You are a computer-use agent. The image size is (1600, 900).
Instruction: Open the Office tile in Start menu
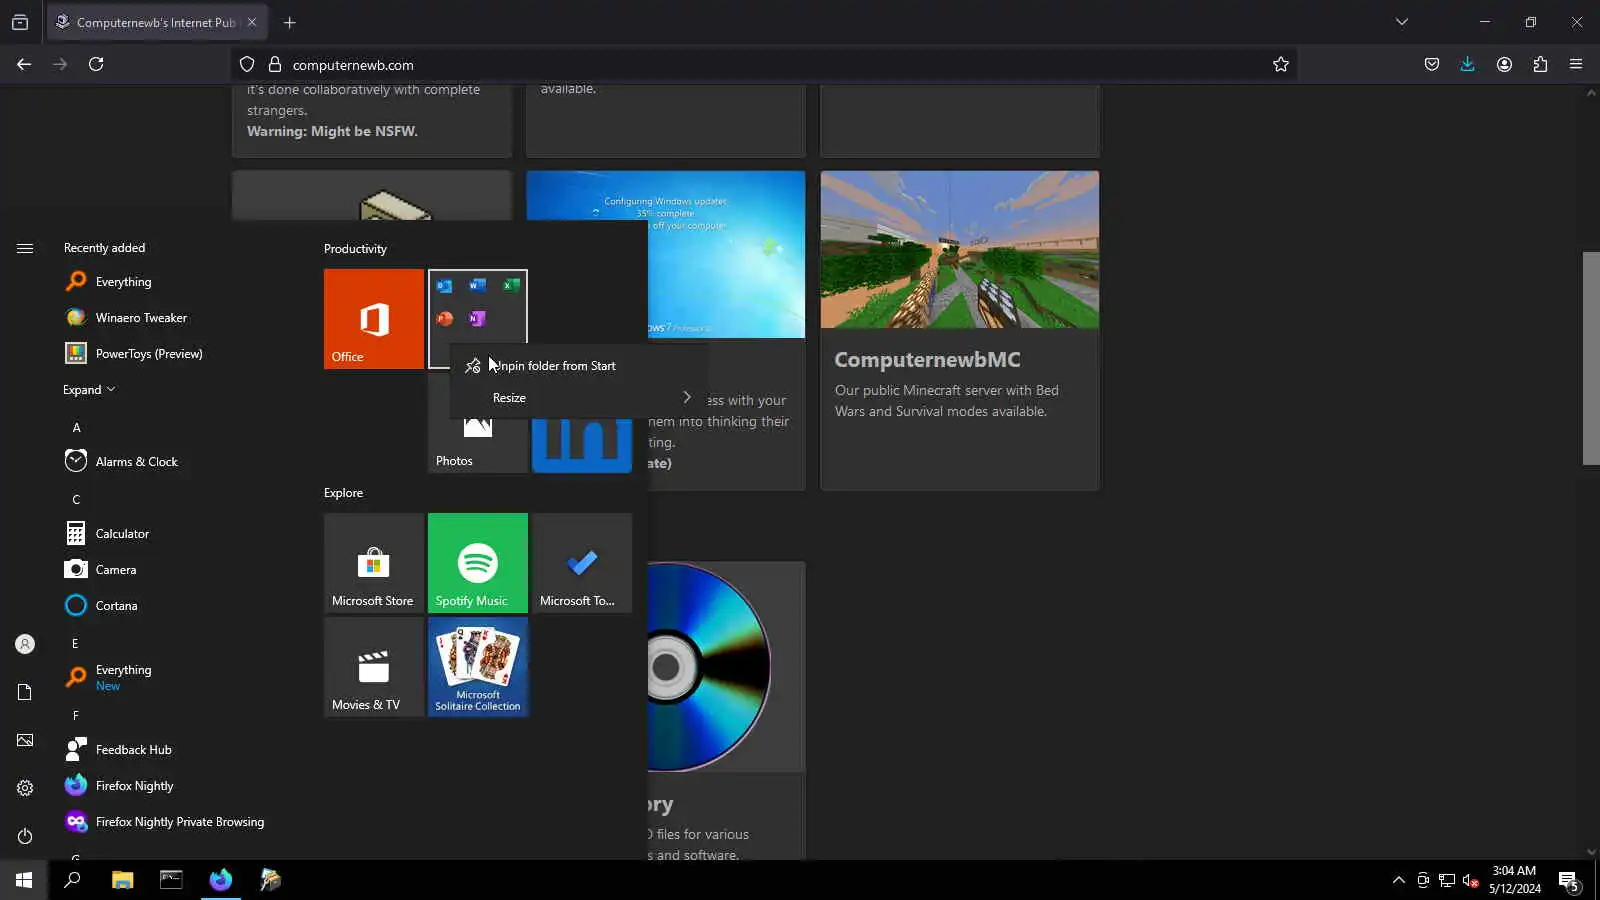click(373, 319)
